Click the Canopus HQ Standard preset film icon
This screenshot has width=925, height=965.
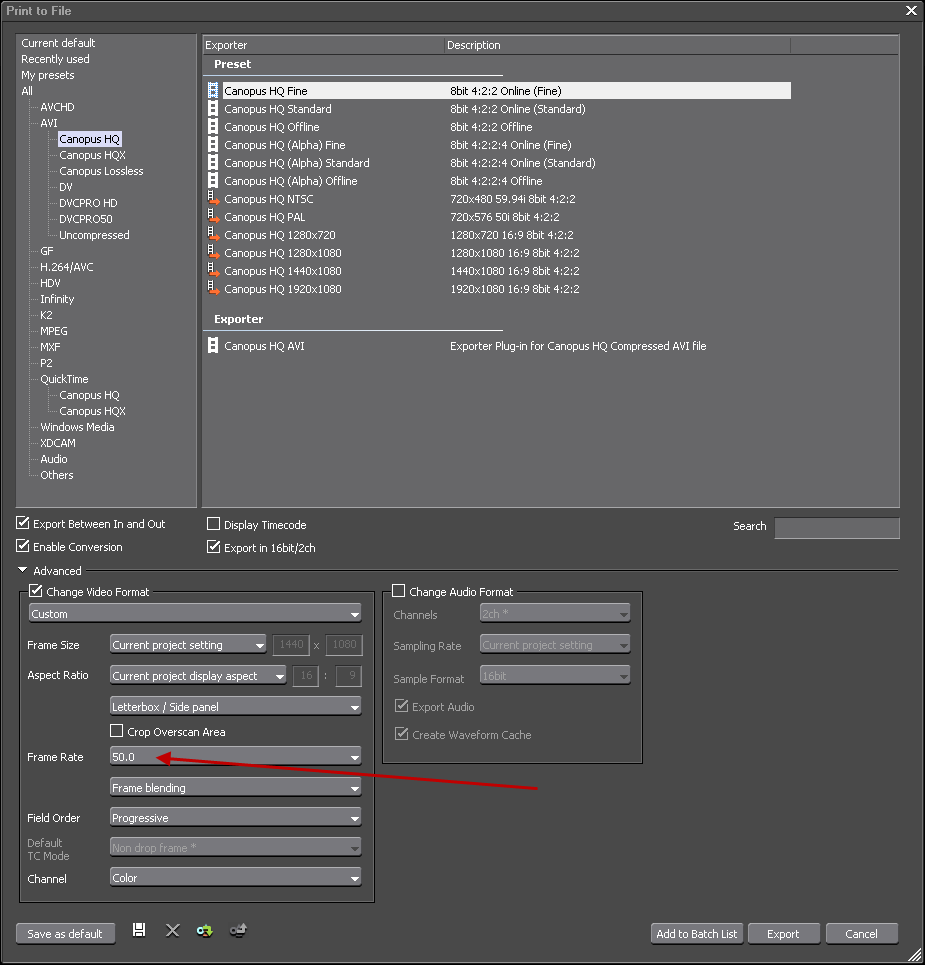click(x=212, y=109)
